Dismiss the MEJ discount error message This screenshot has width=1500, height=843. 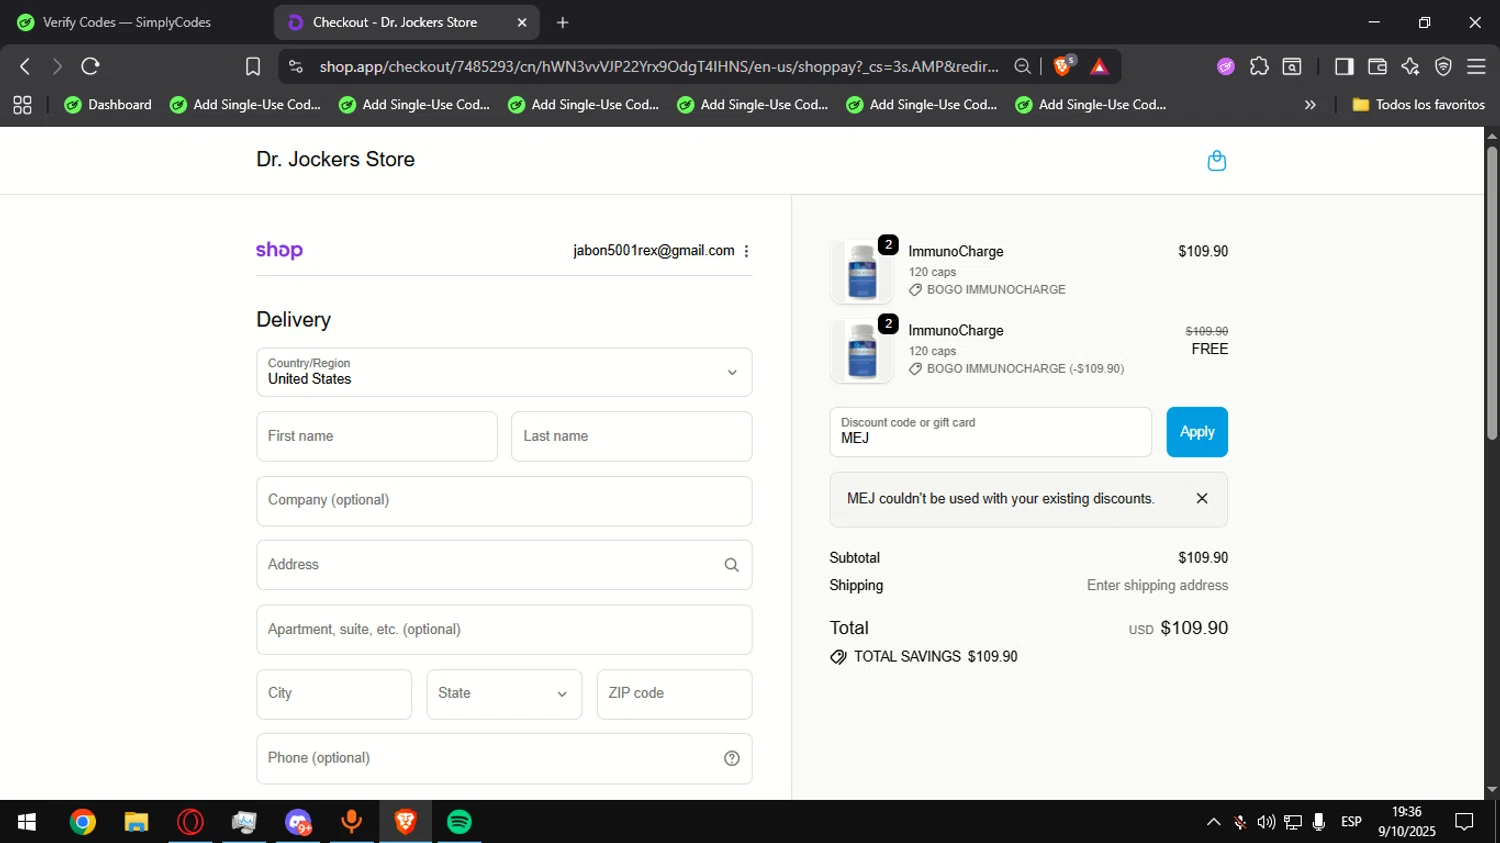1202,498
